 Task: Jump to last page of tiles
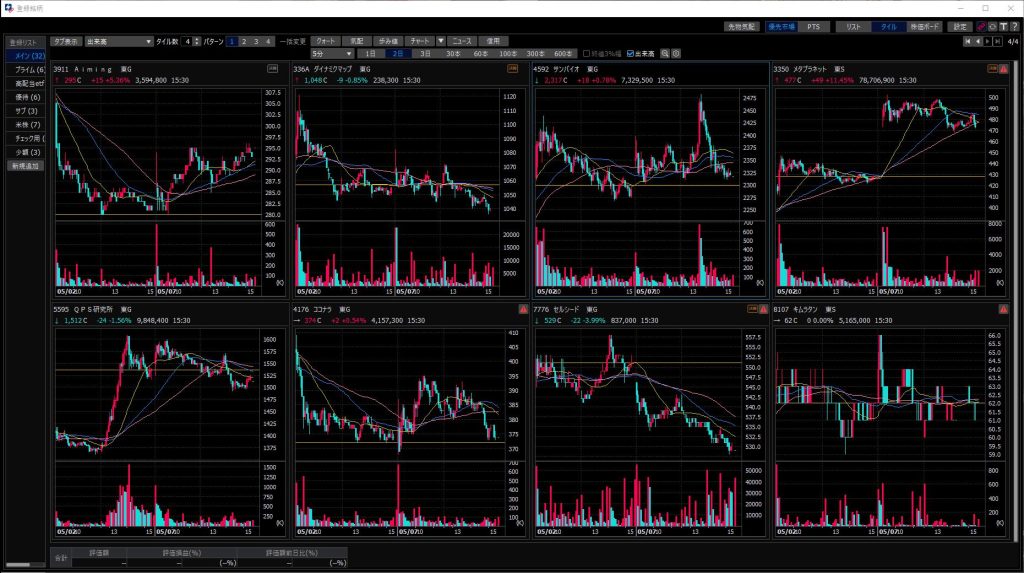pyautogui.click(x=997, y=41)
